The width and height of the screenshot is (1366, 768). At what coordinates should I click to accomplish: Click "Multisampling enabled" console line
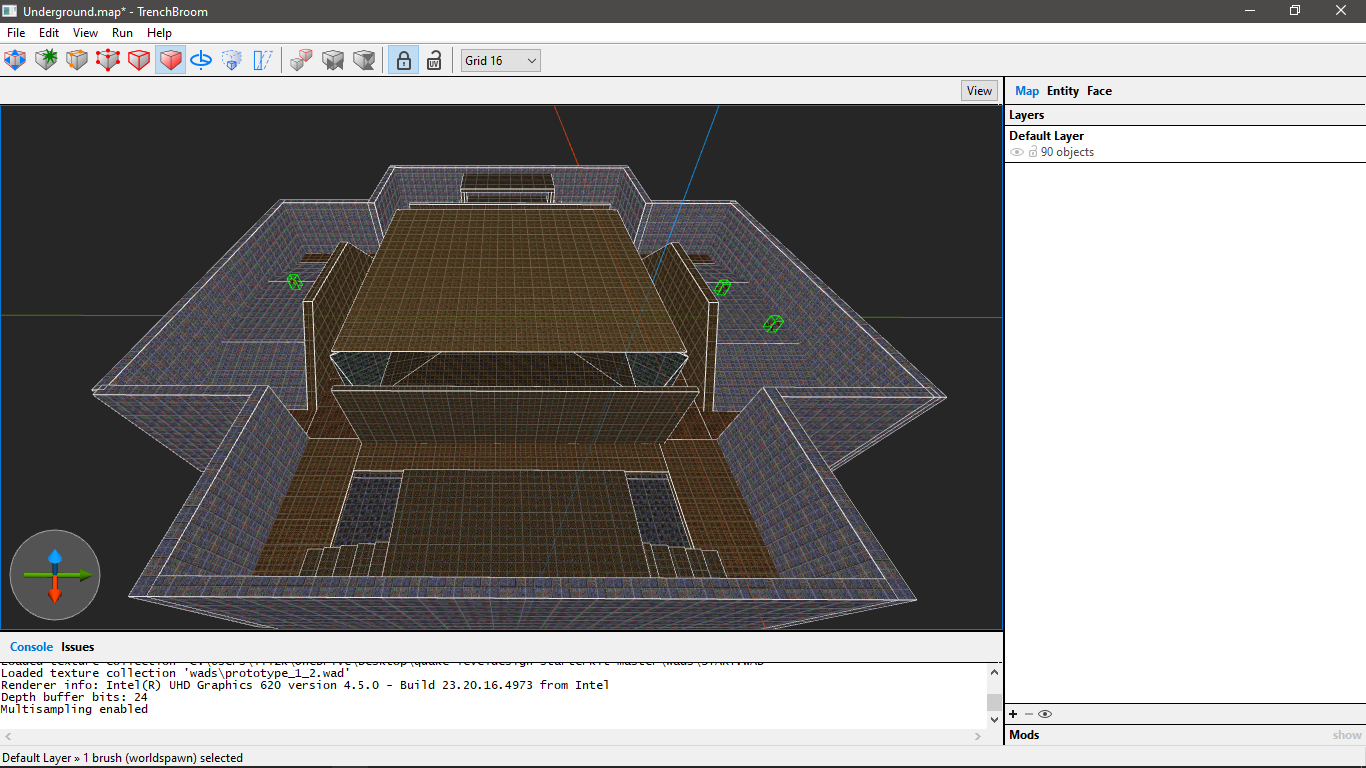pyautogui.click(x=74, y=709)
